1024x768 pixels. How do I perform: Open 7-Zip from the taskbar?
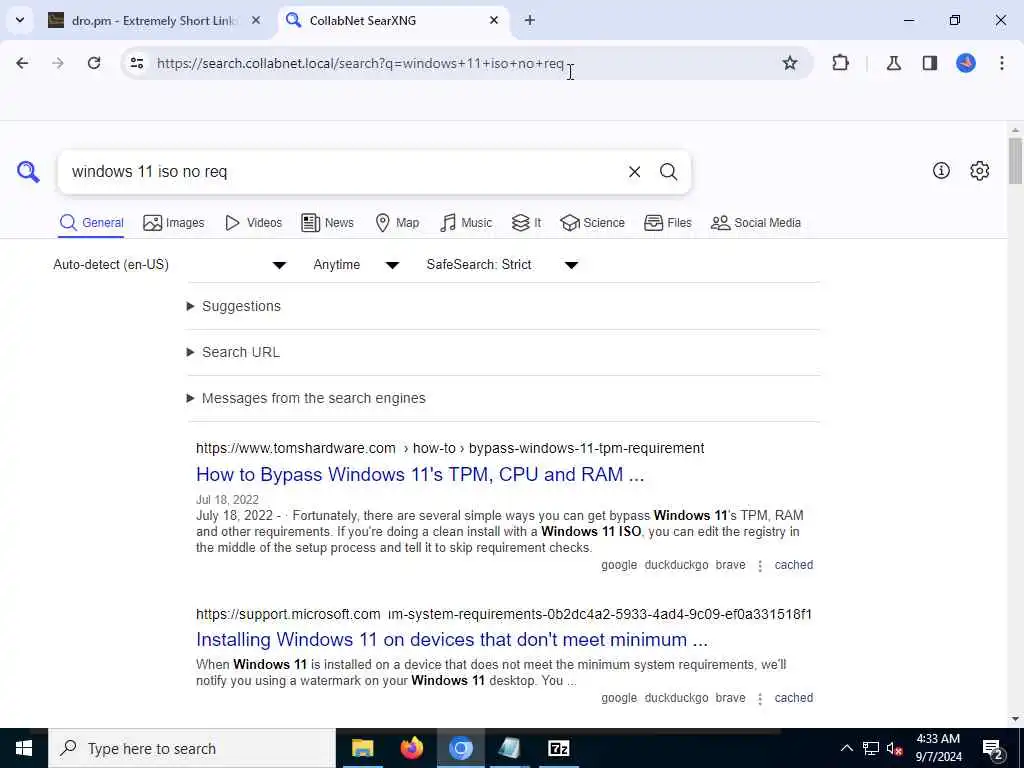click(558, 748)
